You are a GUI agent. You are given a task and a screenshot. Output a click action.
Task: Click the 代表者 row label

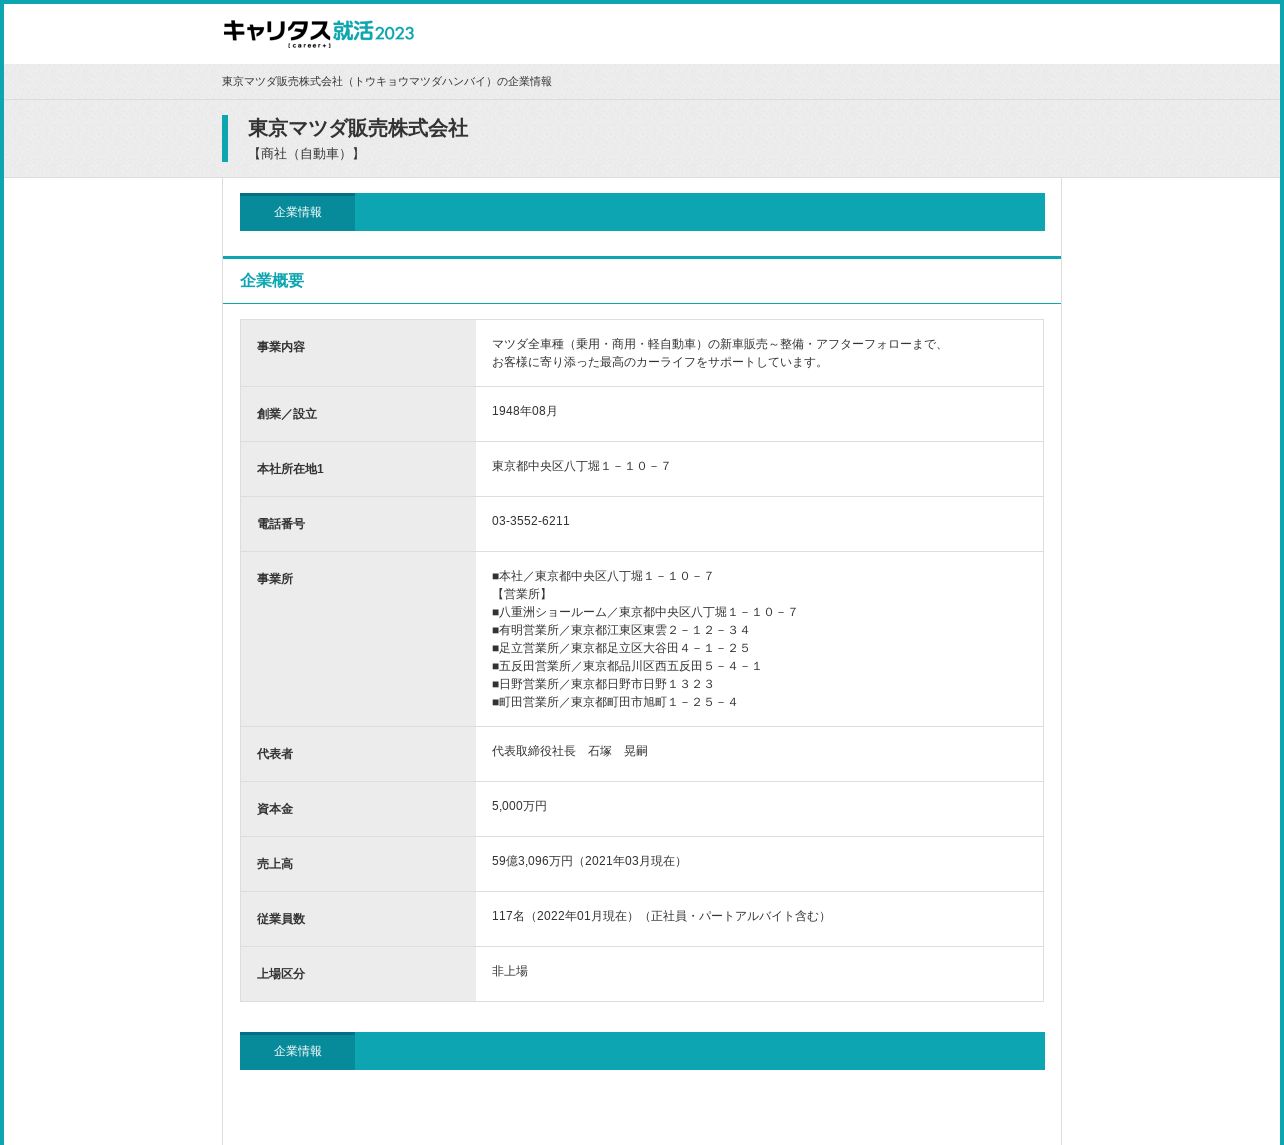(275, 754)
